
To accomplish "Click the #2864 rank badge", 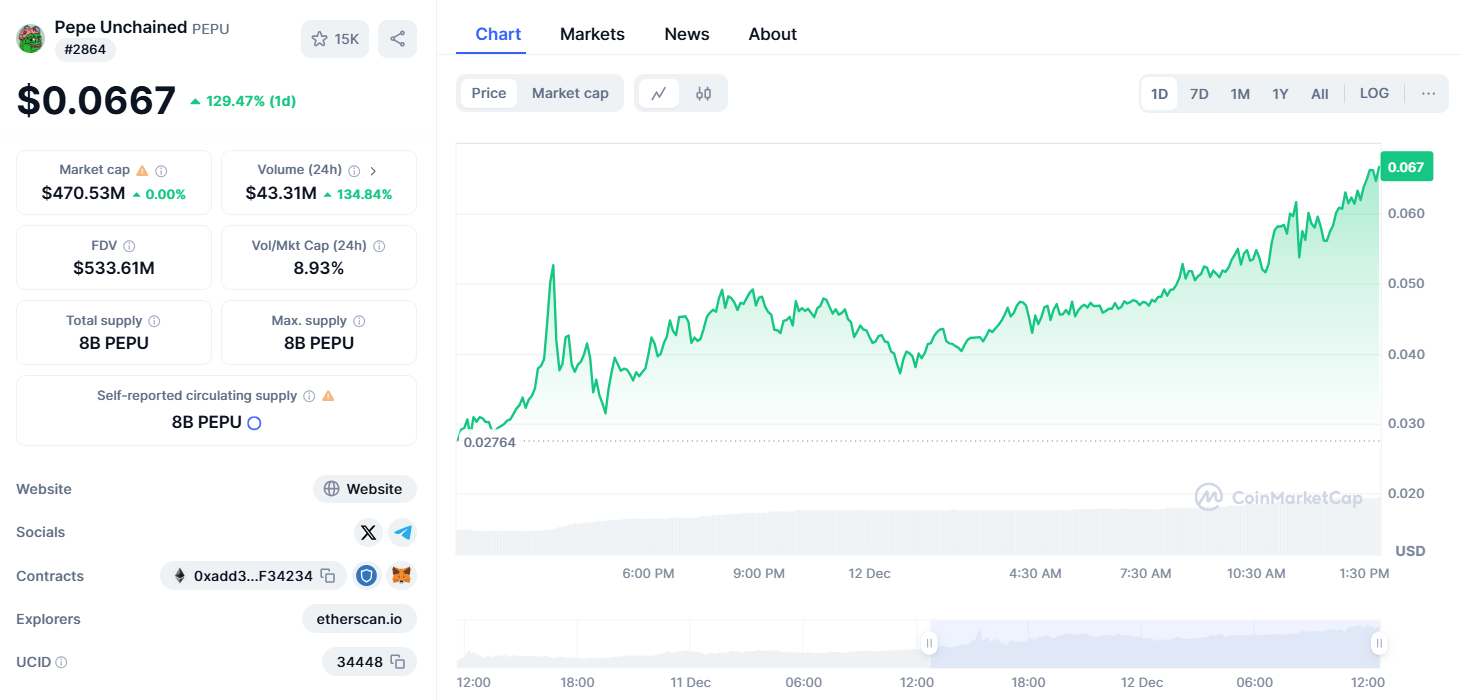I will (x=85, y=50).
